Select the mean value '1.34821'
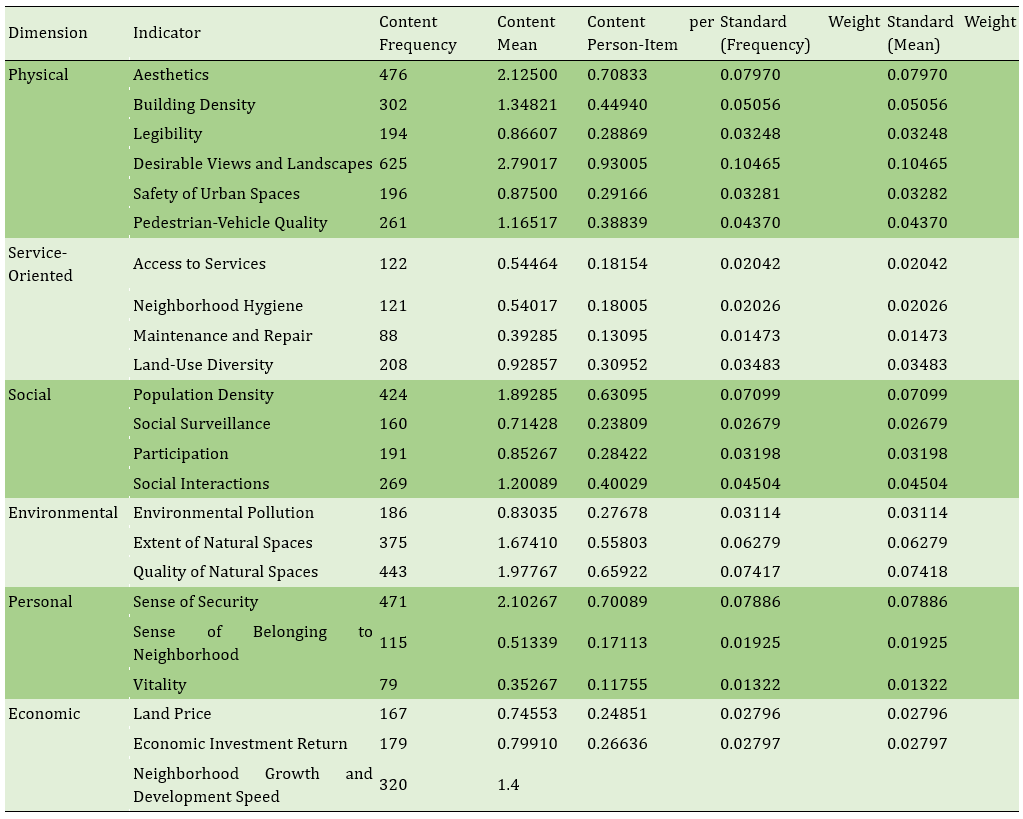This screenshot has width=1023, height=819. click(527, 104)
